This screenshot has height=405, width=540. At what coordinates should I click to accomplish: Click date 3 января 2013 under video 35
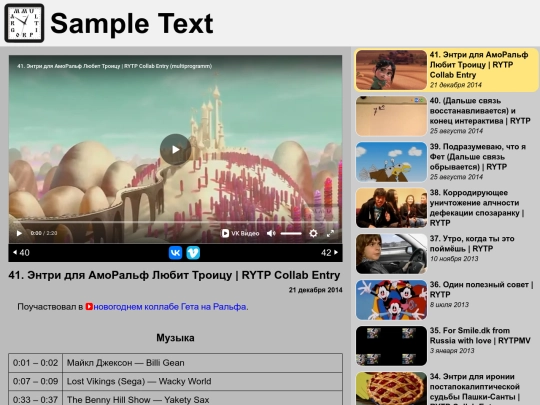452,351
